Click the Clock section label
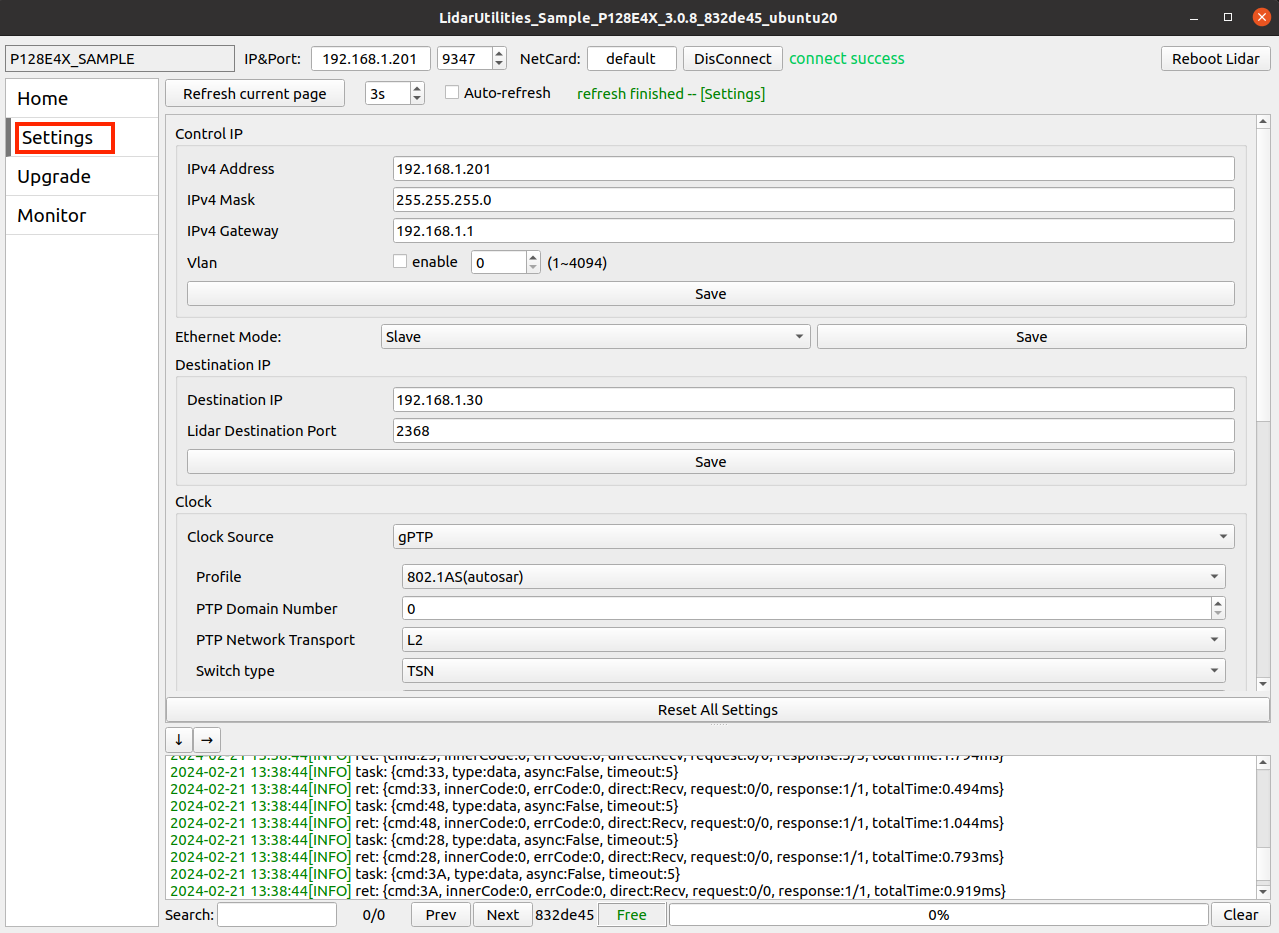1279x933 pixels. pos(194,502)
